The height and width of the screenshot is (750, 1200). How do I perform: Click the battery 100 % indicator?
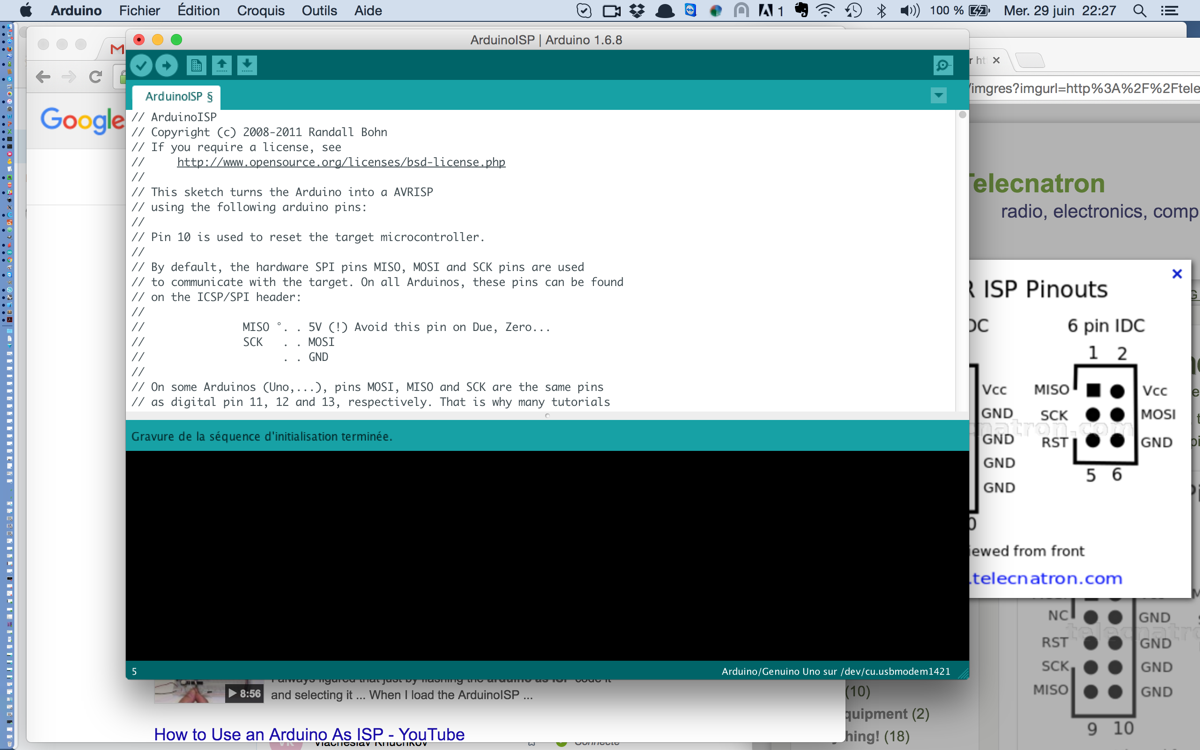pyautogui.click(x=960, y=11)
